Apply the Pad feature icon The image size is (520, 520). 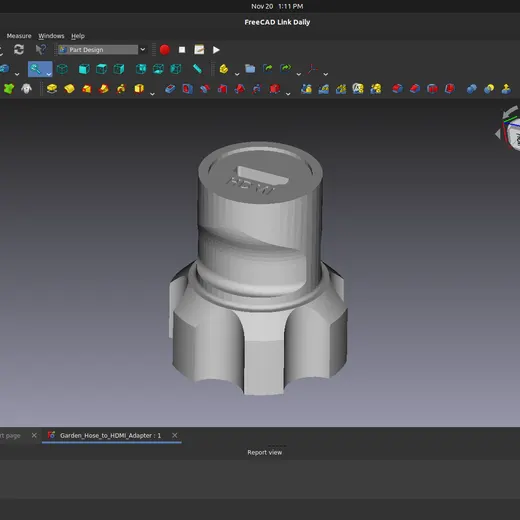pyautogui.click(x=52, y=89)
